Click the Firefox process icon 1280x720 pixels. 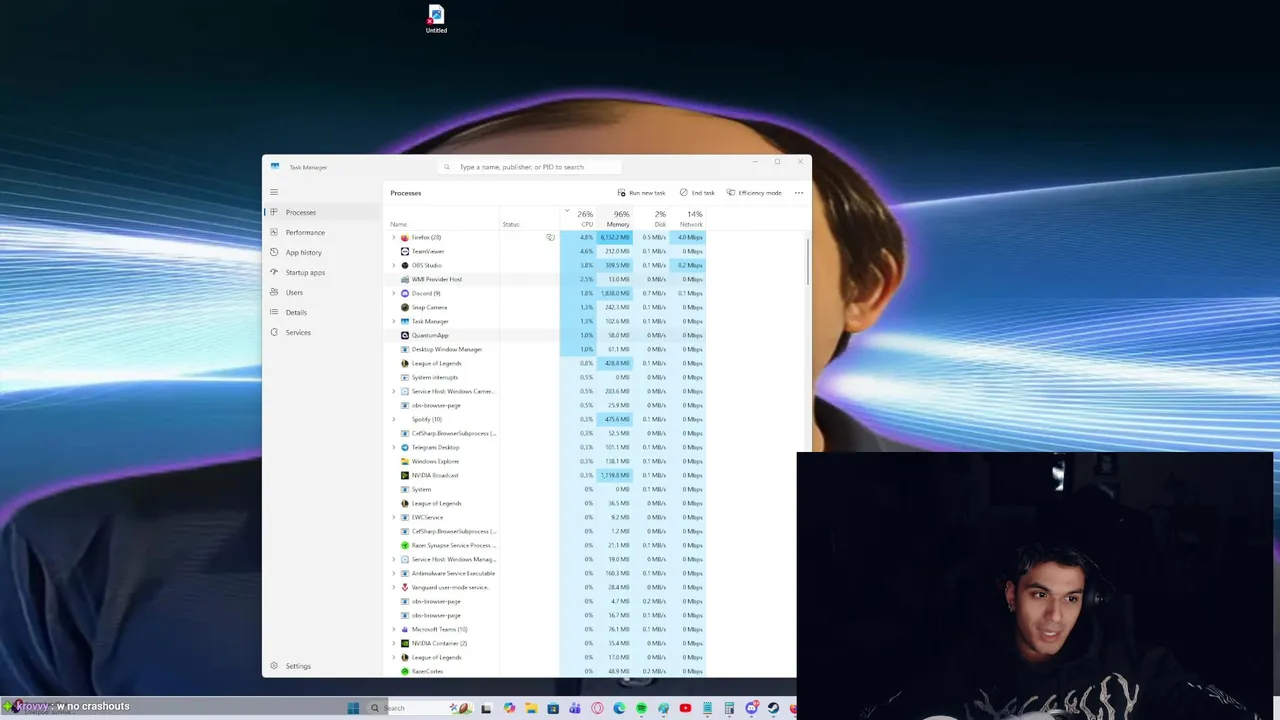coord(405,237)
